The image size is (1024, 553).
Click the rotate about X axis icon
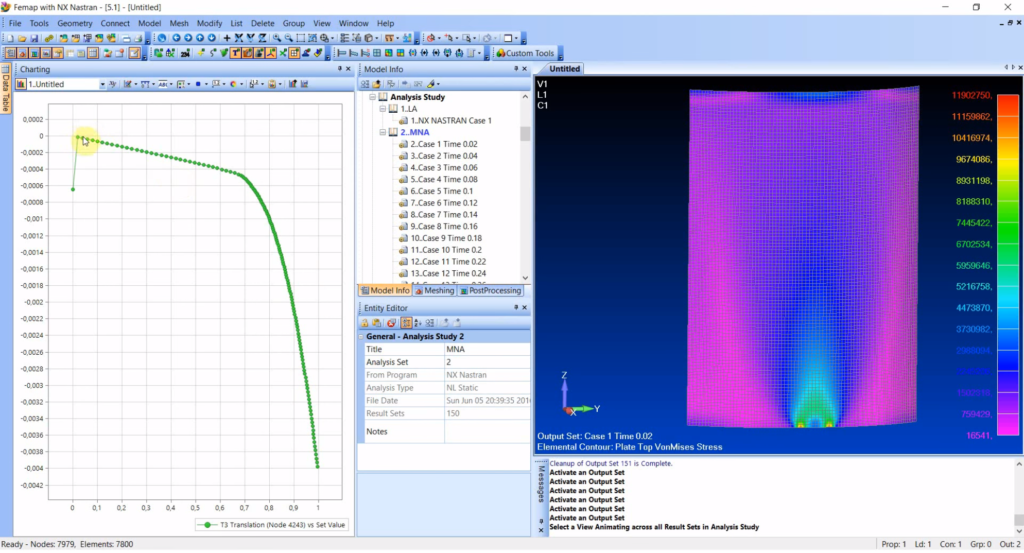238,38
